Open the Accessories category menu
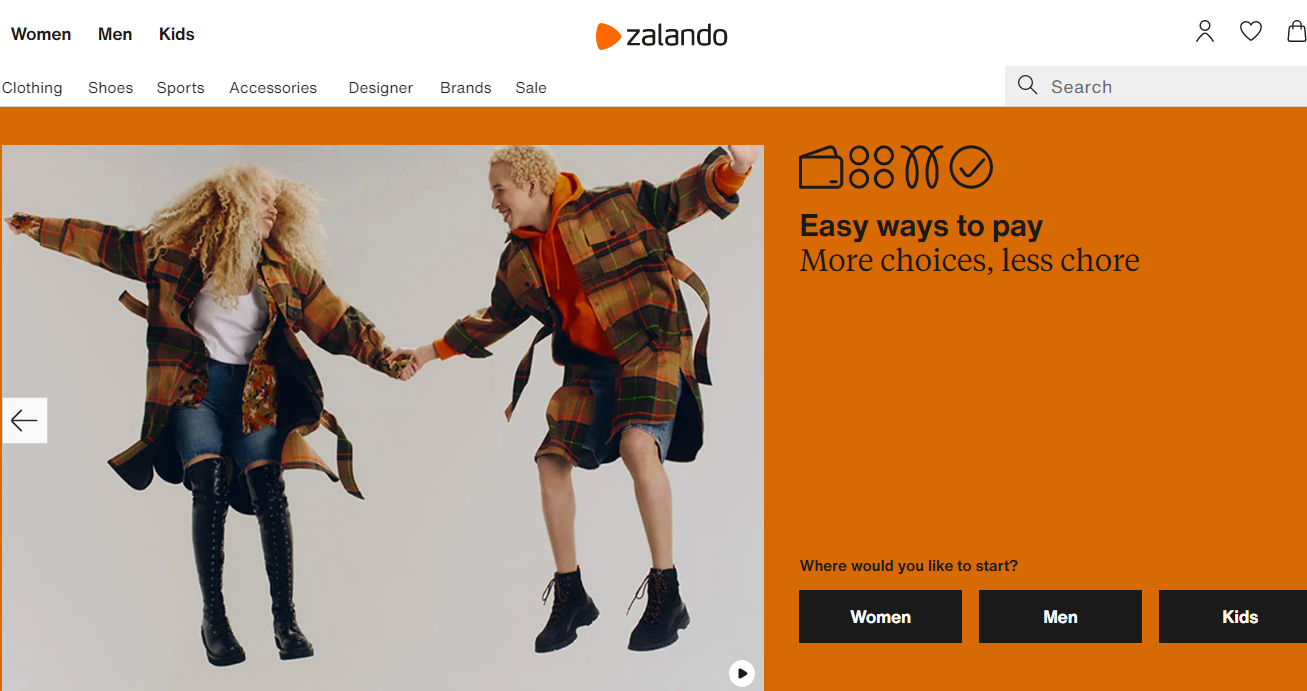 coord(273,88)
